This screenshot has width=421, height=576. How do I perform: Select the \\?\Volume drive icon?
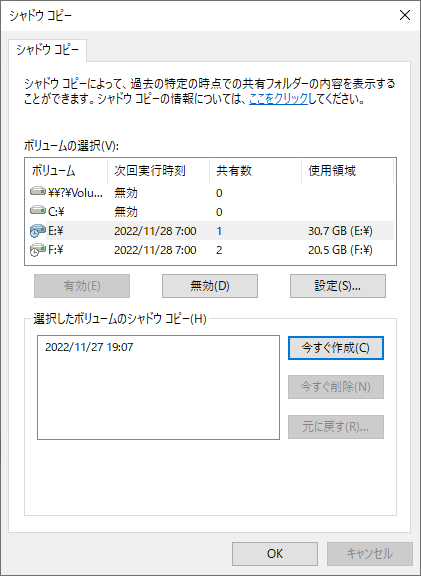(38, 192)
